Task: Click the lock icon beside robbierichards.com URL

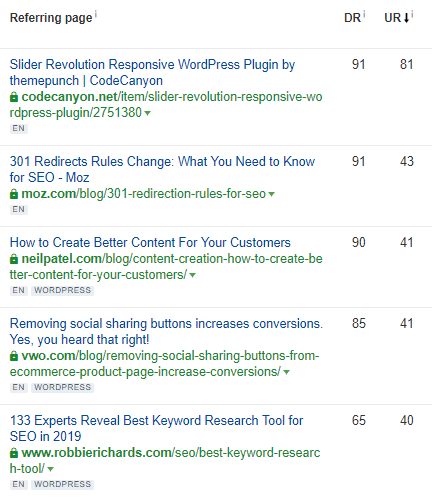Action: click(14, 453)
